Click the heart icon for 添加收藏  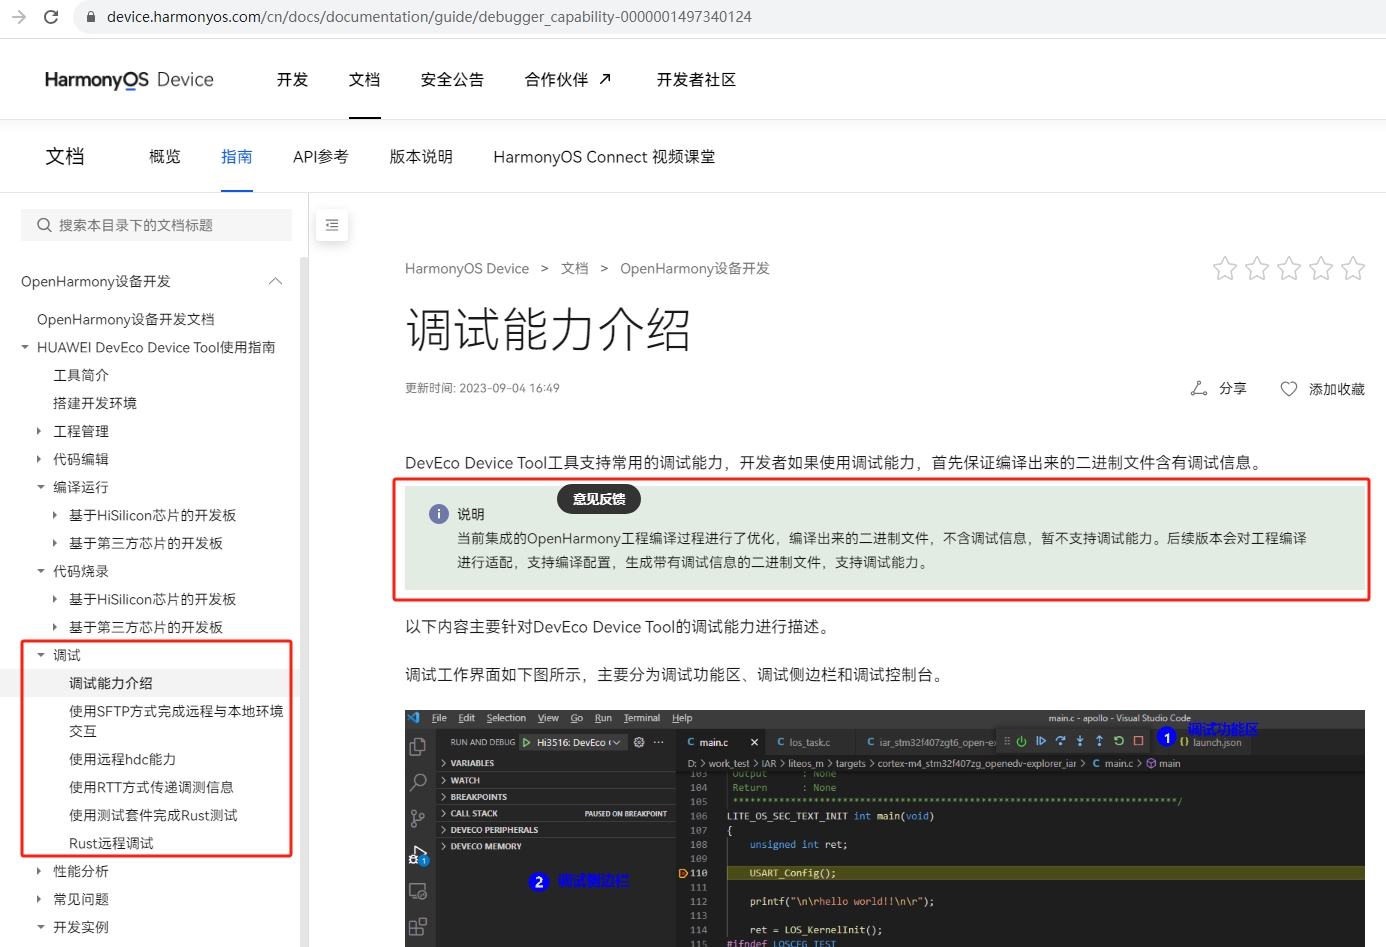(1289, 389)
